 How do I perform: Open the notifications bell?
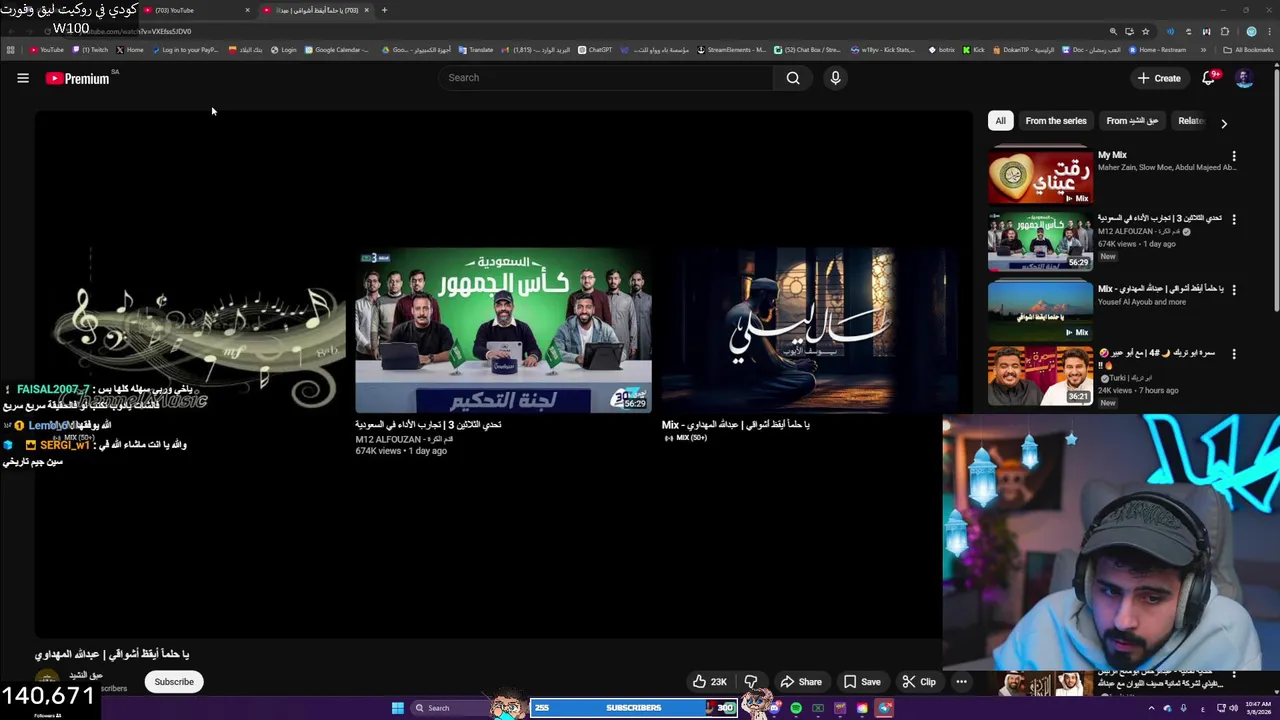[1208, 78]
